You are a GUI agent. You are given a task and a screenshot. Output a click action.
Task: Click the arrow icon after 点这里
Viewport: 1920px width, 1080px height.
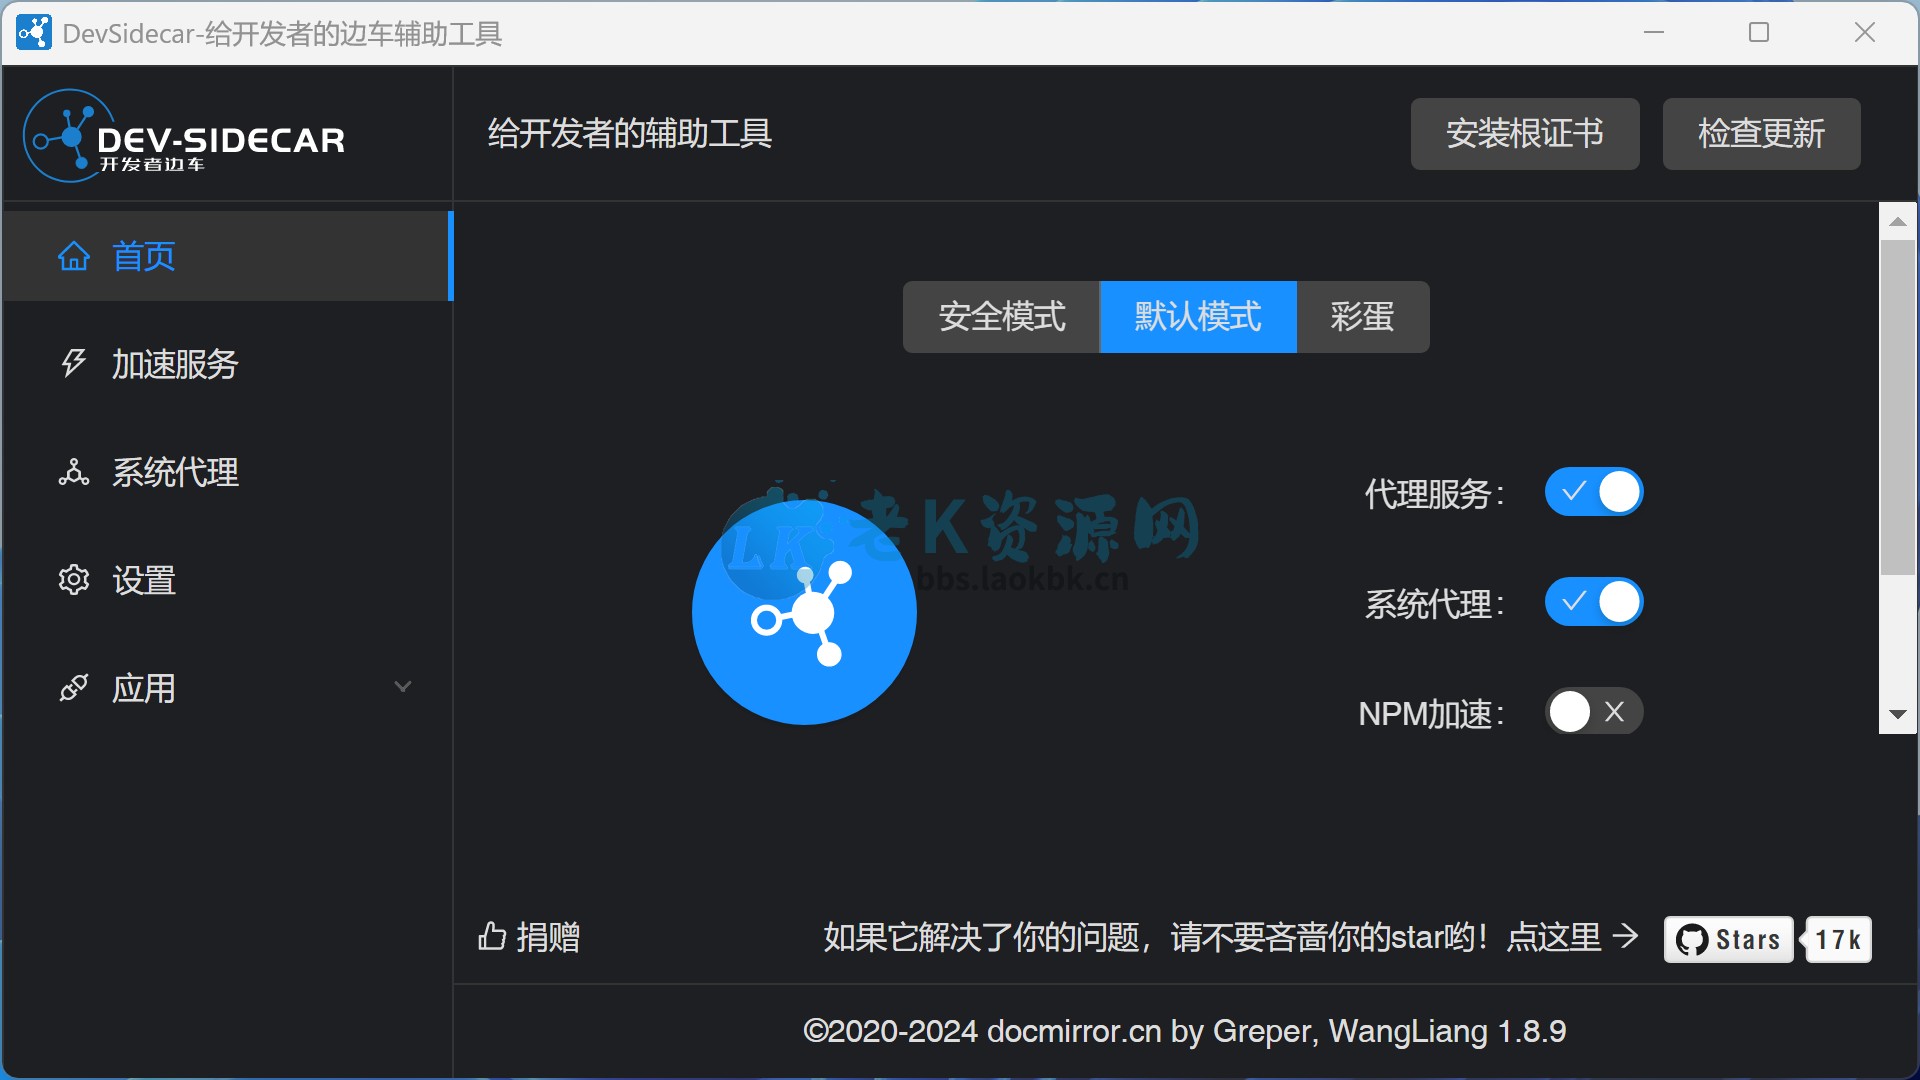pos(1626,936)
